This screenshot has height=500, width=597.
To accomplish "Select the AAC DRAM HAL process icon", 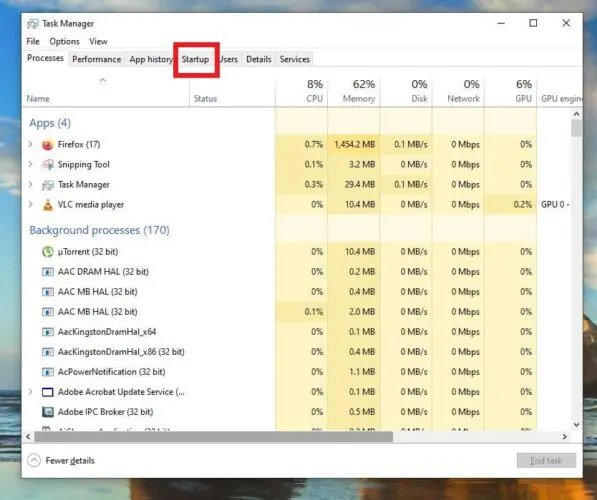I will coord(48,272).
